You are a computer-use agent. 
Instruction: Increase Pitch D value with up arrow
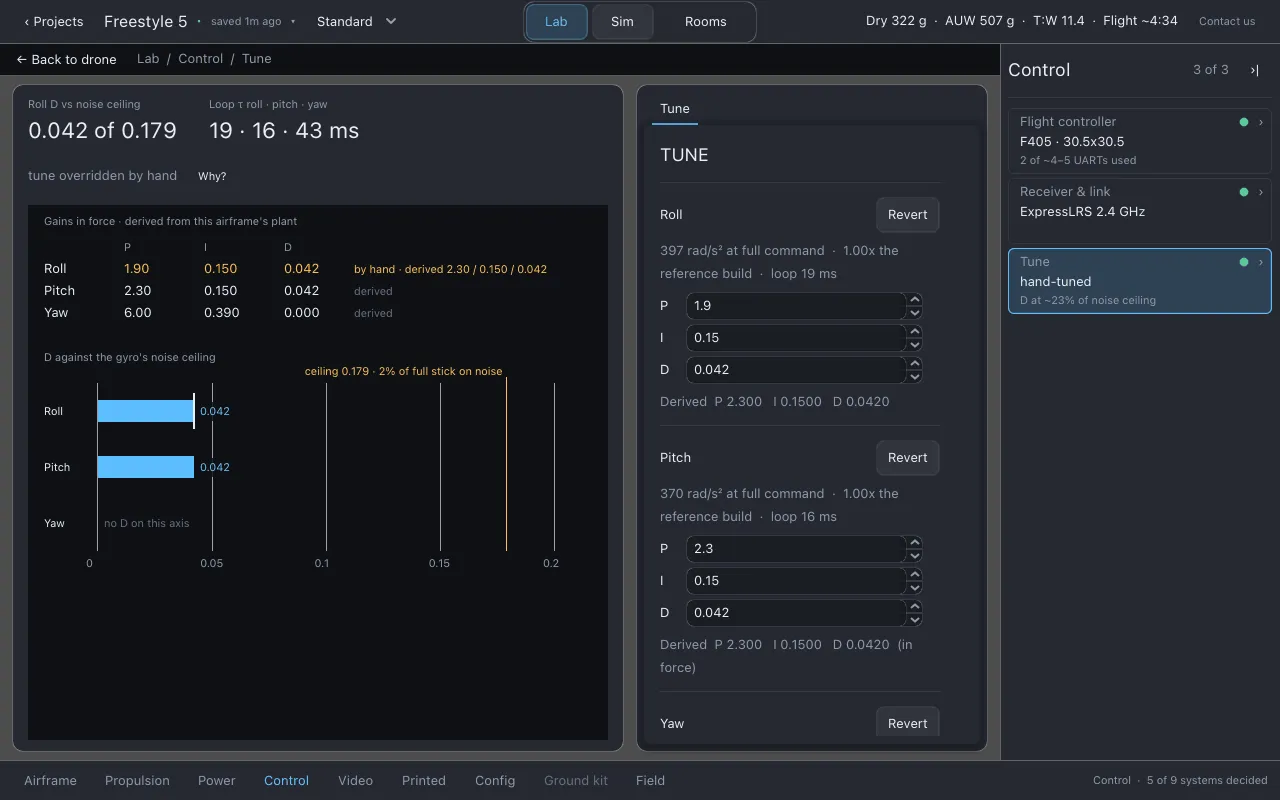click(x=915, y=606)
